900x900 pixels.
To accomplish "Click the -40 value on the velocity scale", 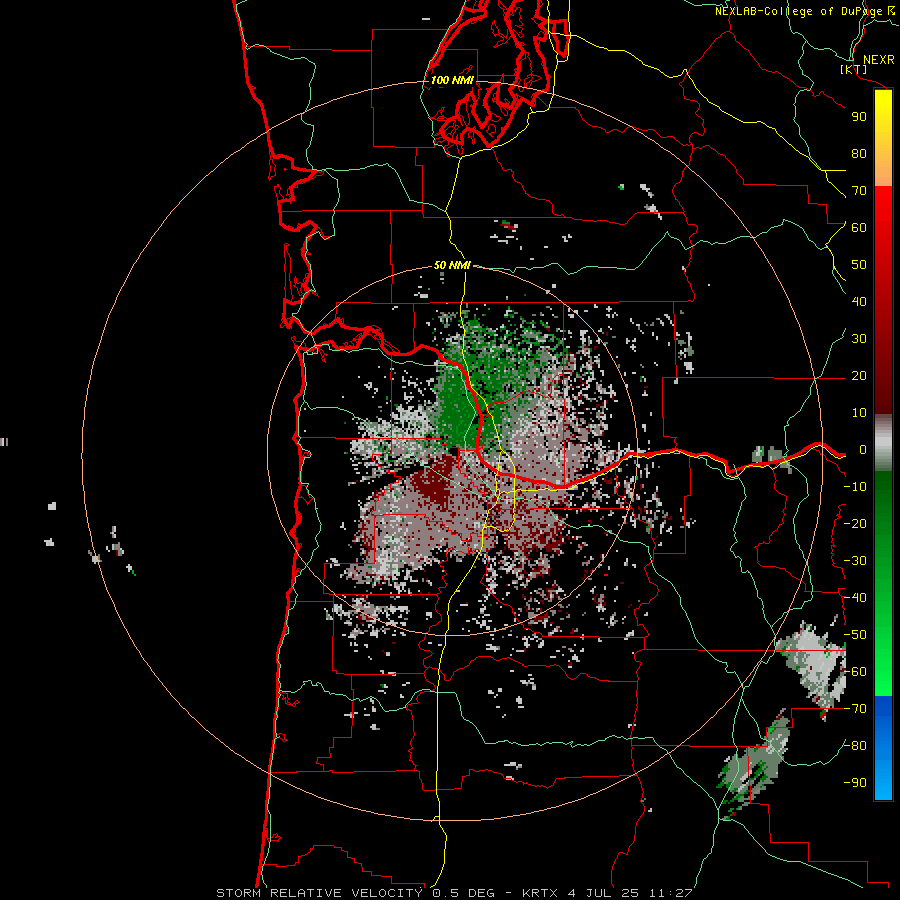I will click(x=855, y=598).
